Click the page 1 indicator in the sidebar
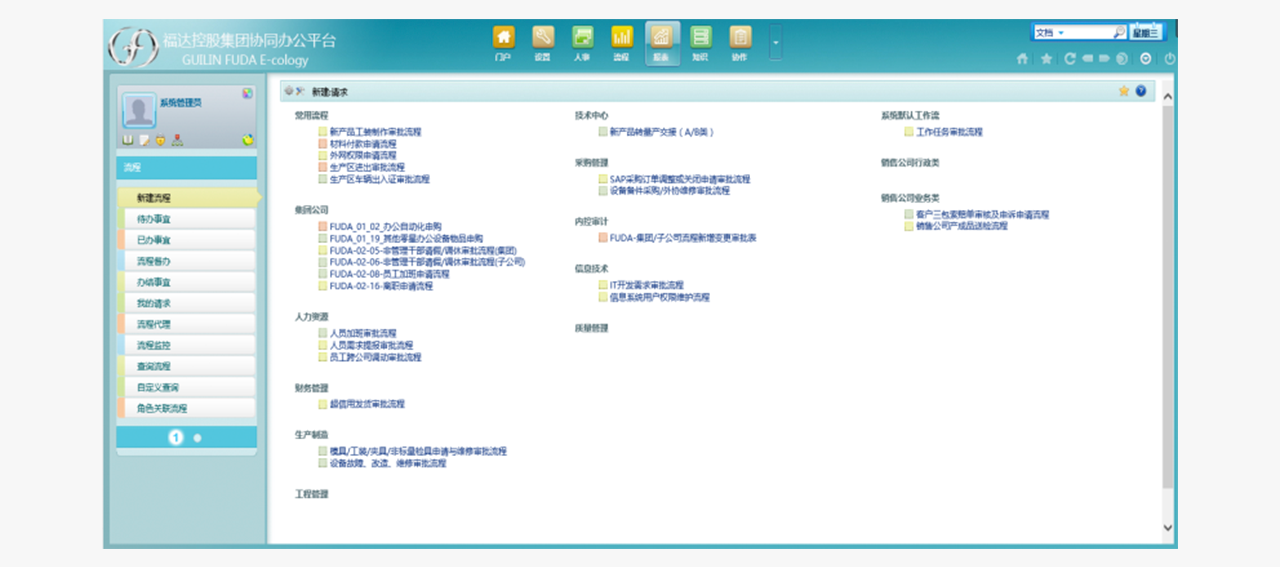This screenshot has width=1280, height=567. pyautogui.click(x=175, y=438)
